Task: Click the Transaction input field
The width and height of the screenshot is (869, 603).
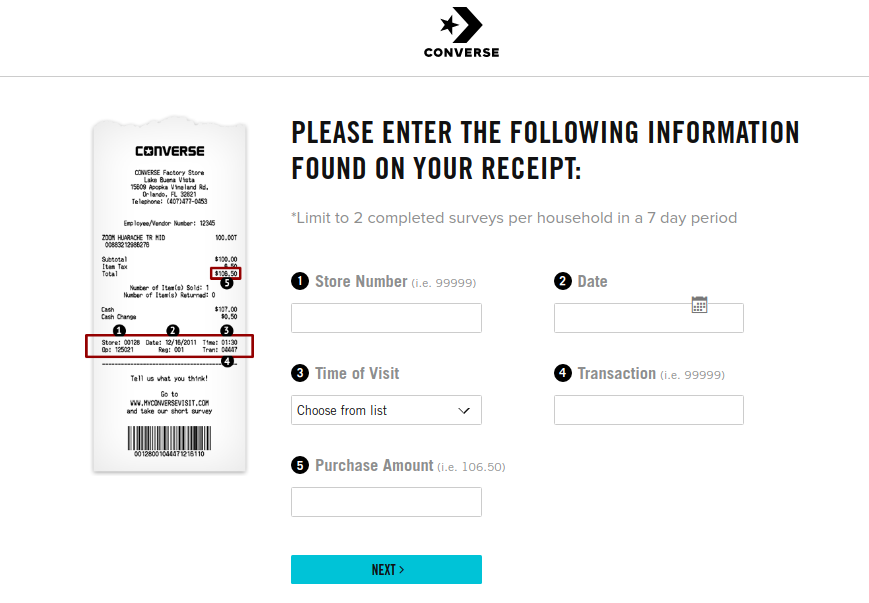Action: pyautogui.click(x=648, y=410)
